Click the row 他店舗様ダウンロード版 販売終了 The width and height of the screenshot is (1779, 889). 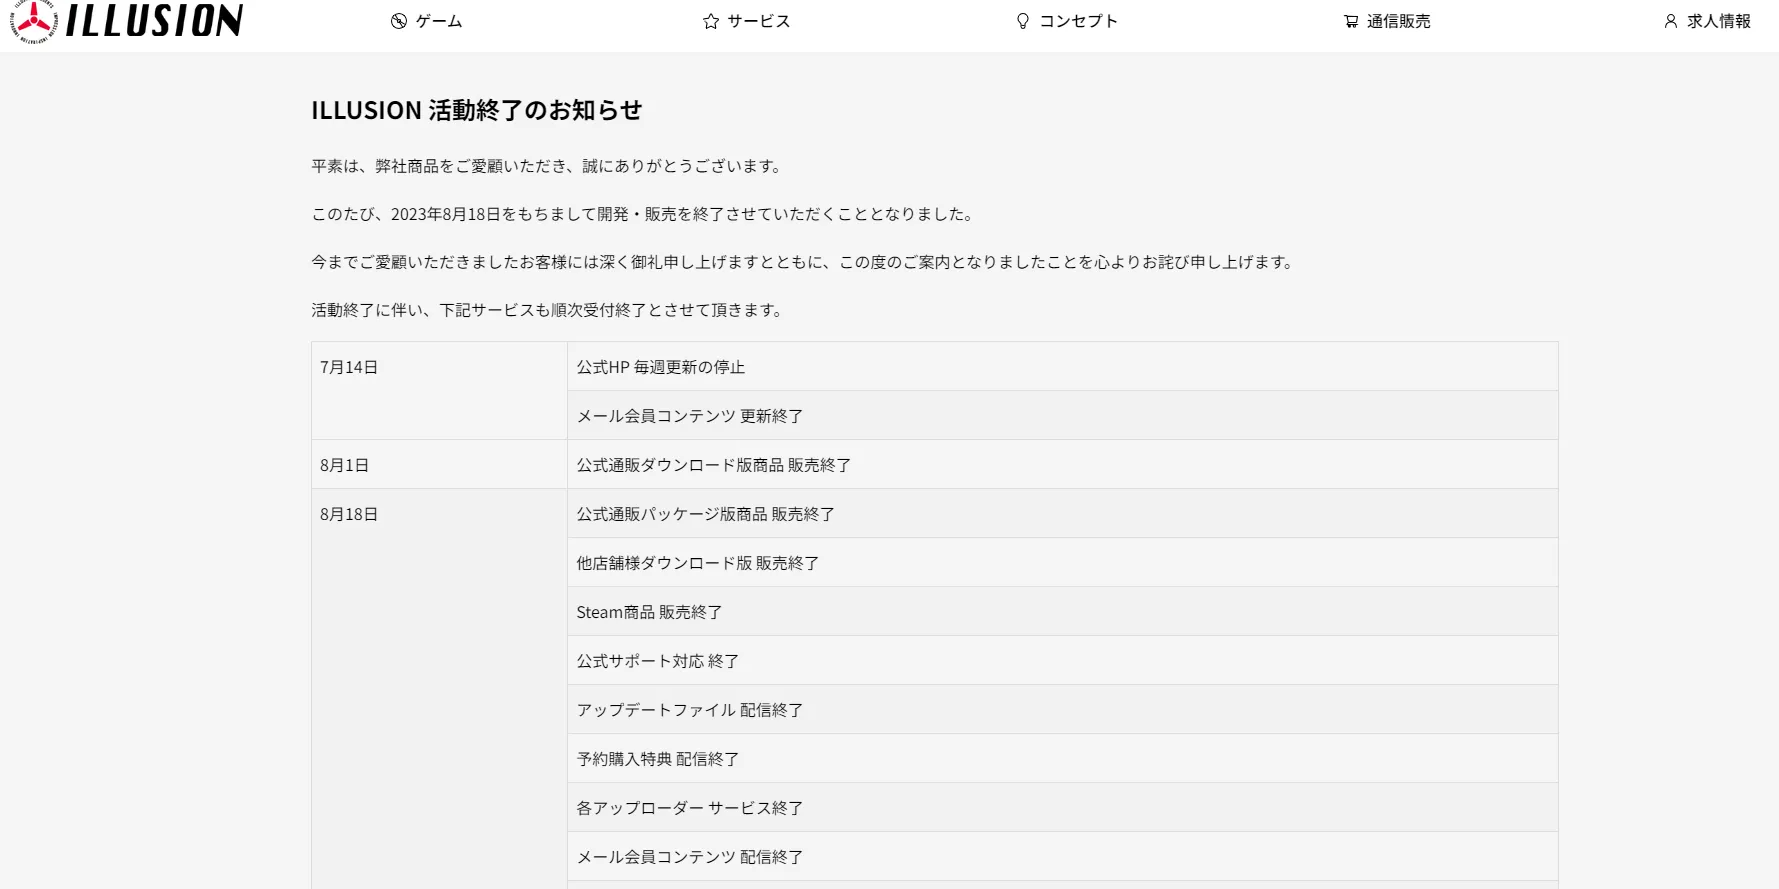[1063, 563]
